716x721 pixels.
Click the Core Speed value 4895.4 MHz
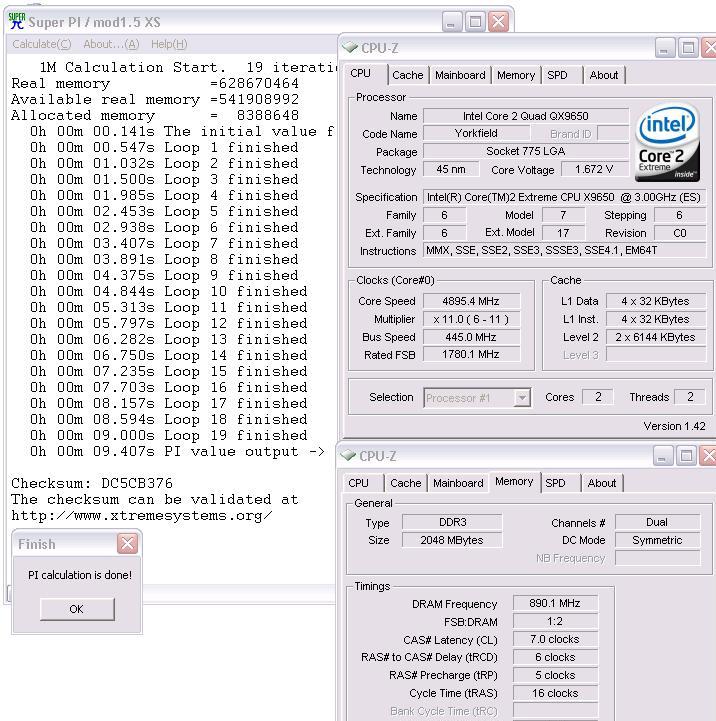[471, 301]
